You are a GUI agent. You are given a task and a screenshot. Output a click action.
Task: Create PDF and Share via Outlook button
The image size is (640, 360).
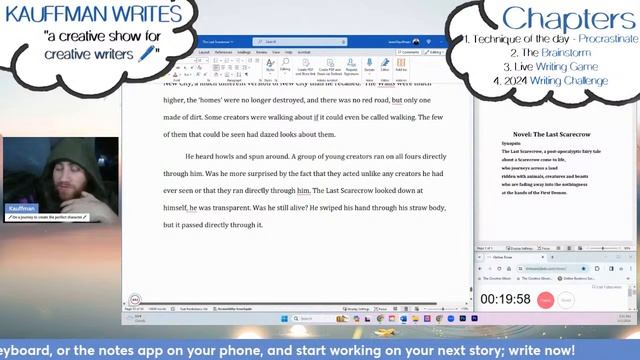tap(329, 67)
